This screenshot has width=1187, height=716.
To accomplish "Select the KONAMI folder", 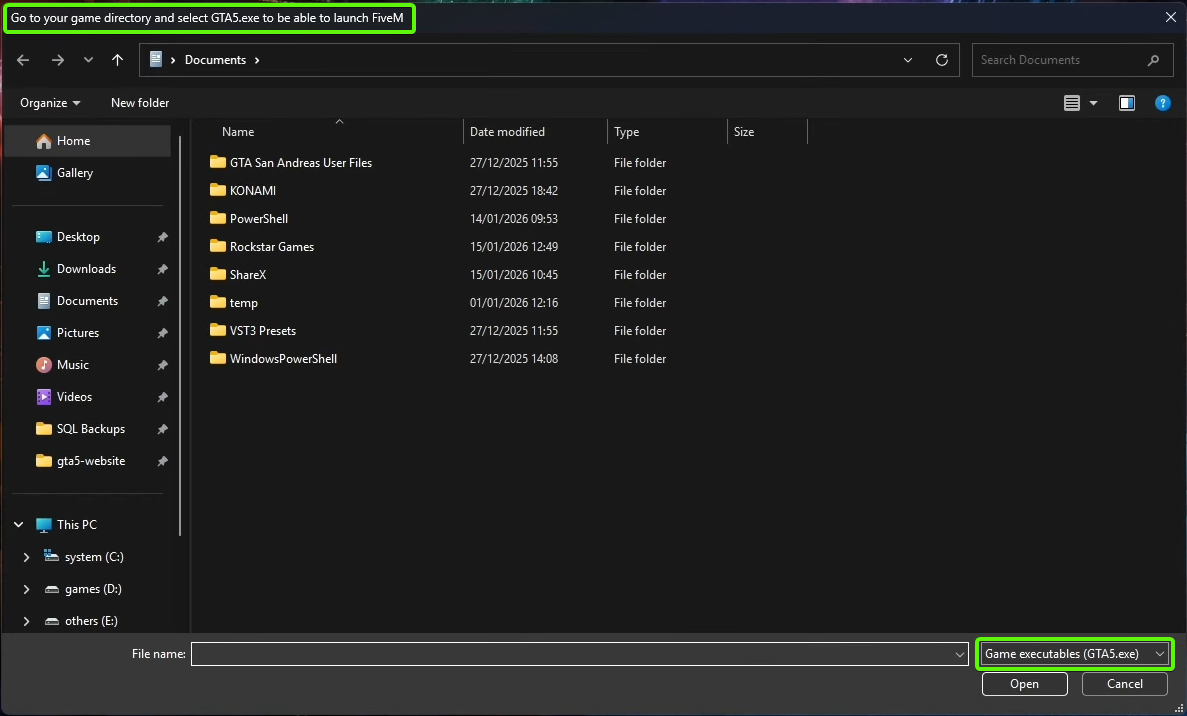I will (x=253, y=191).
